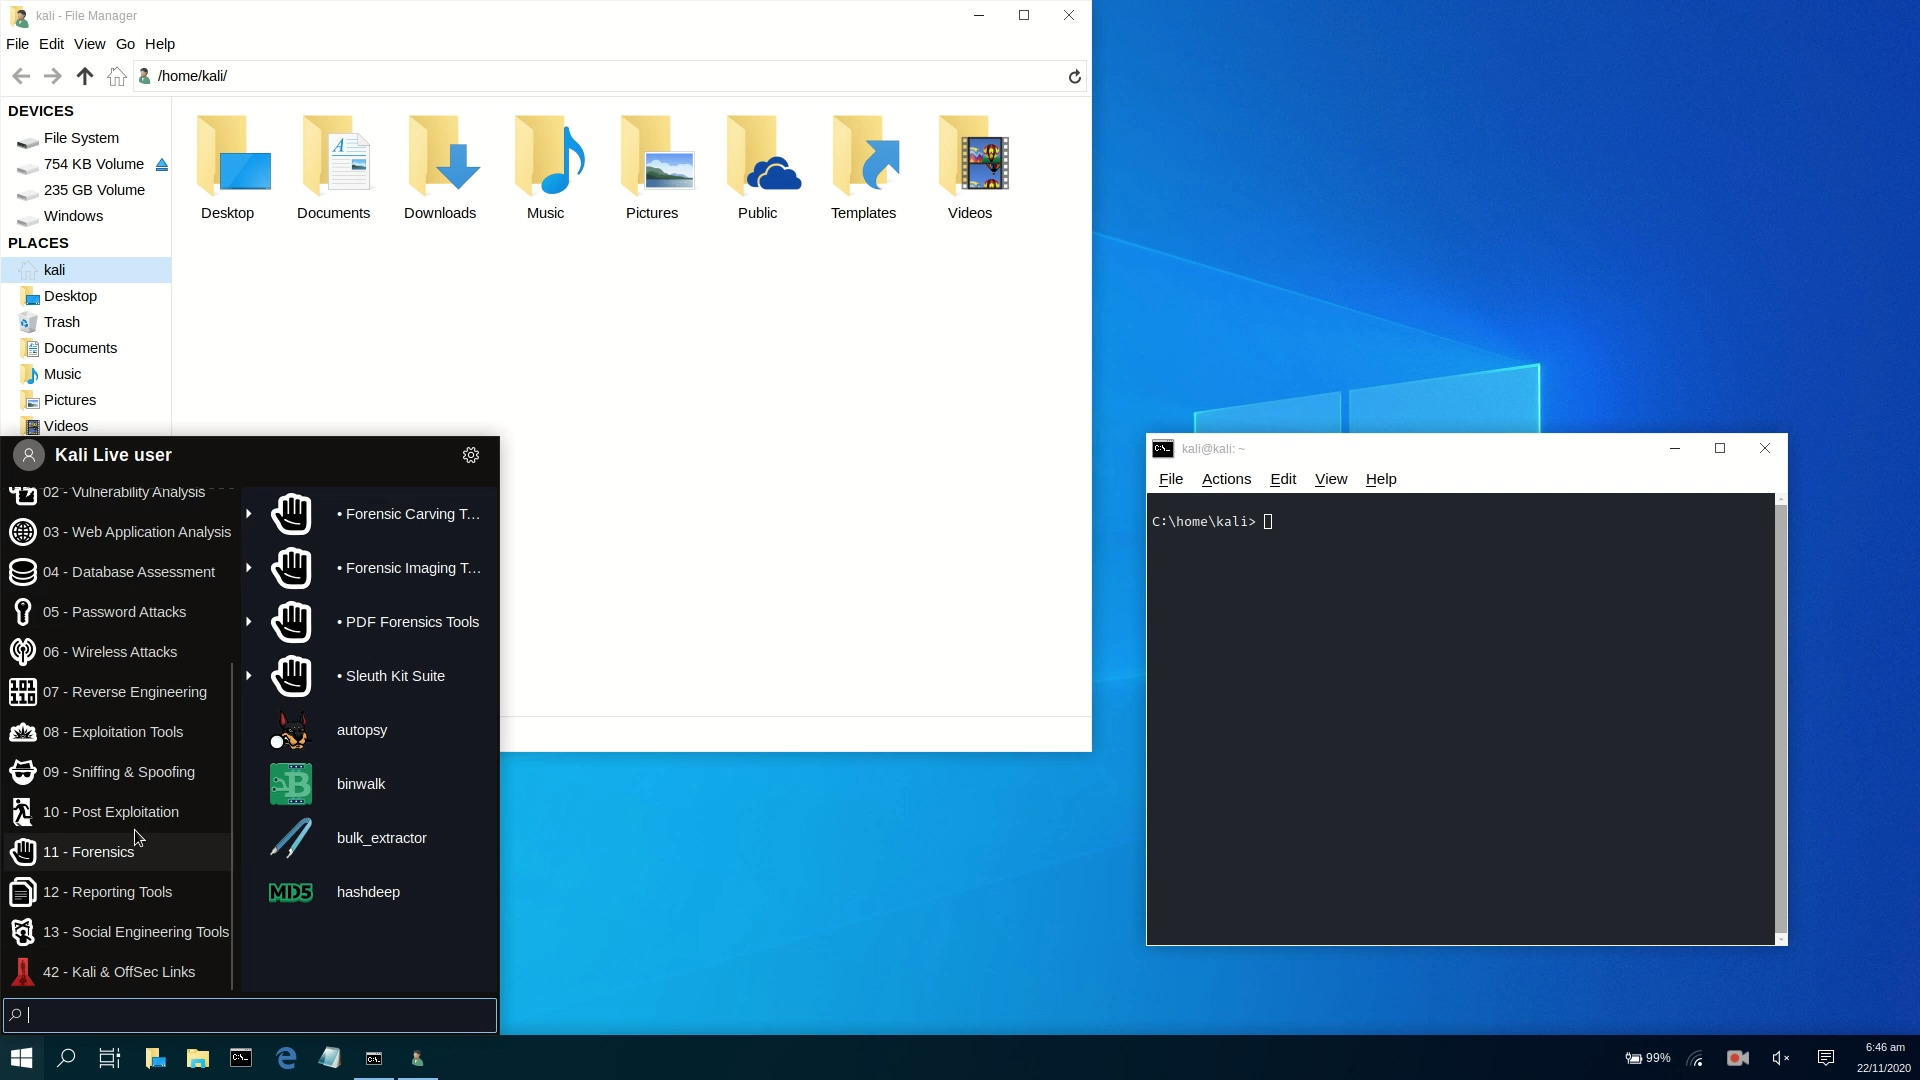Select 13 - Social Engineering Tools category
This screenshot has width=1920, height=1080.
[x=120, y=932]
